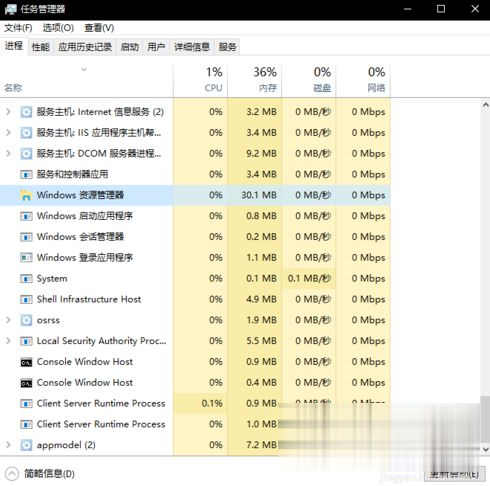Switch to the 用户 tab

pos(156,47)
